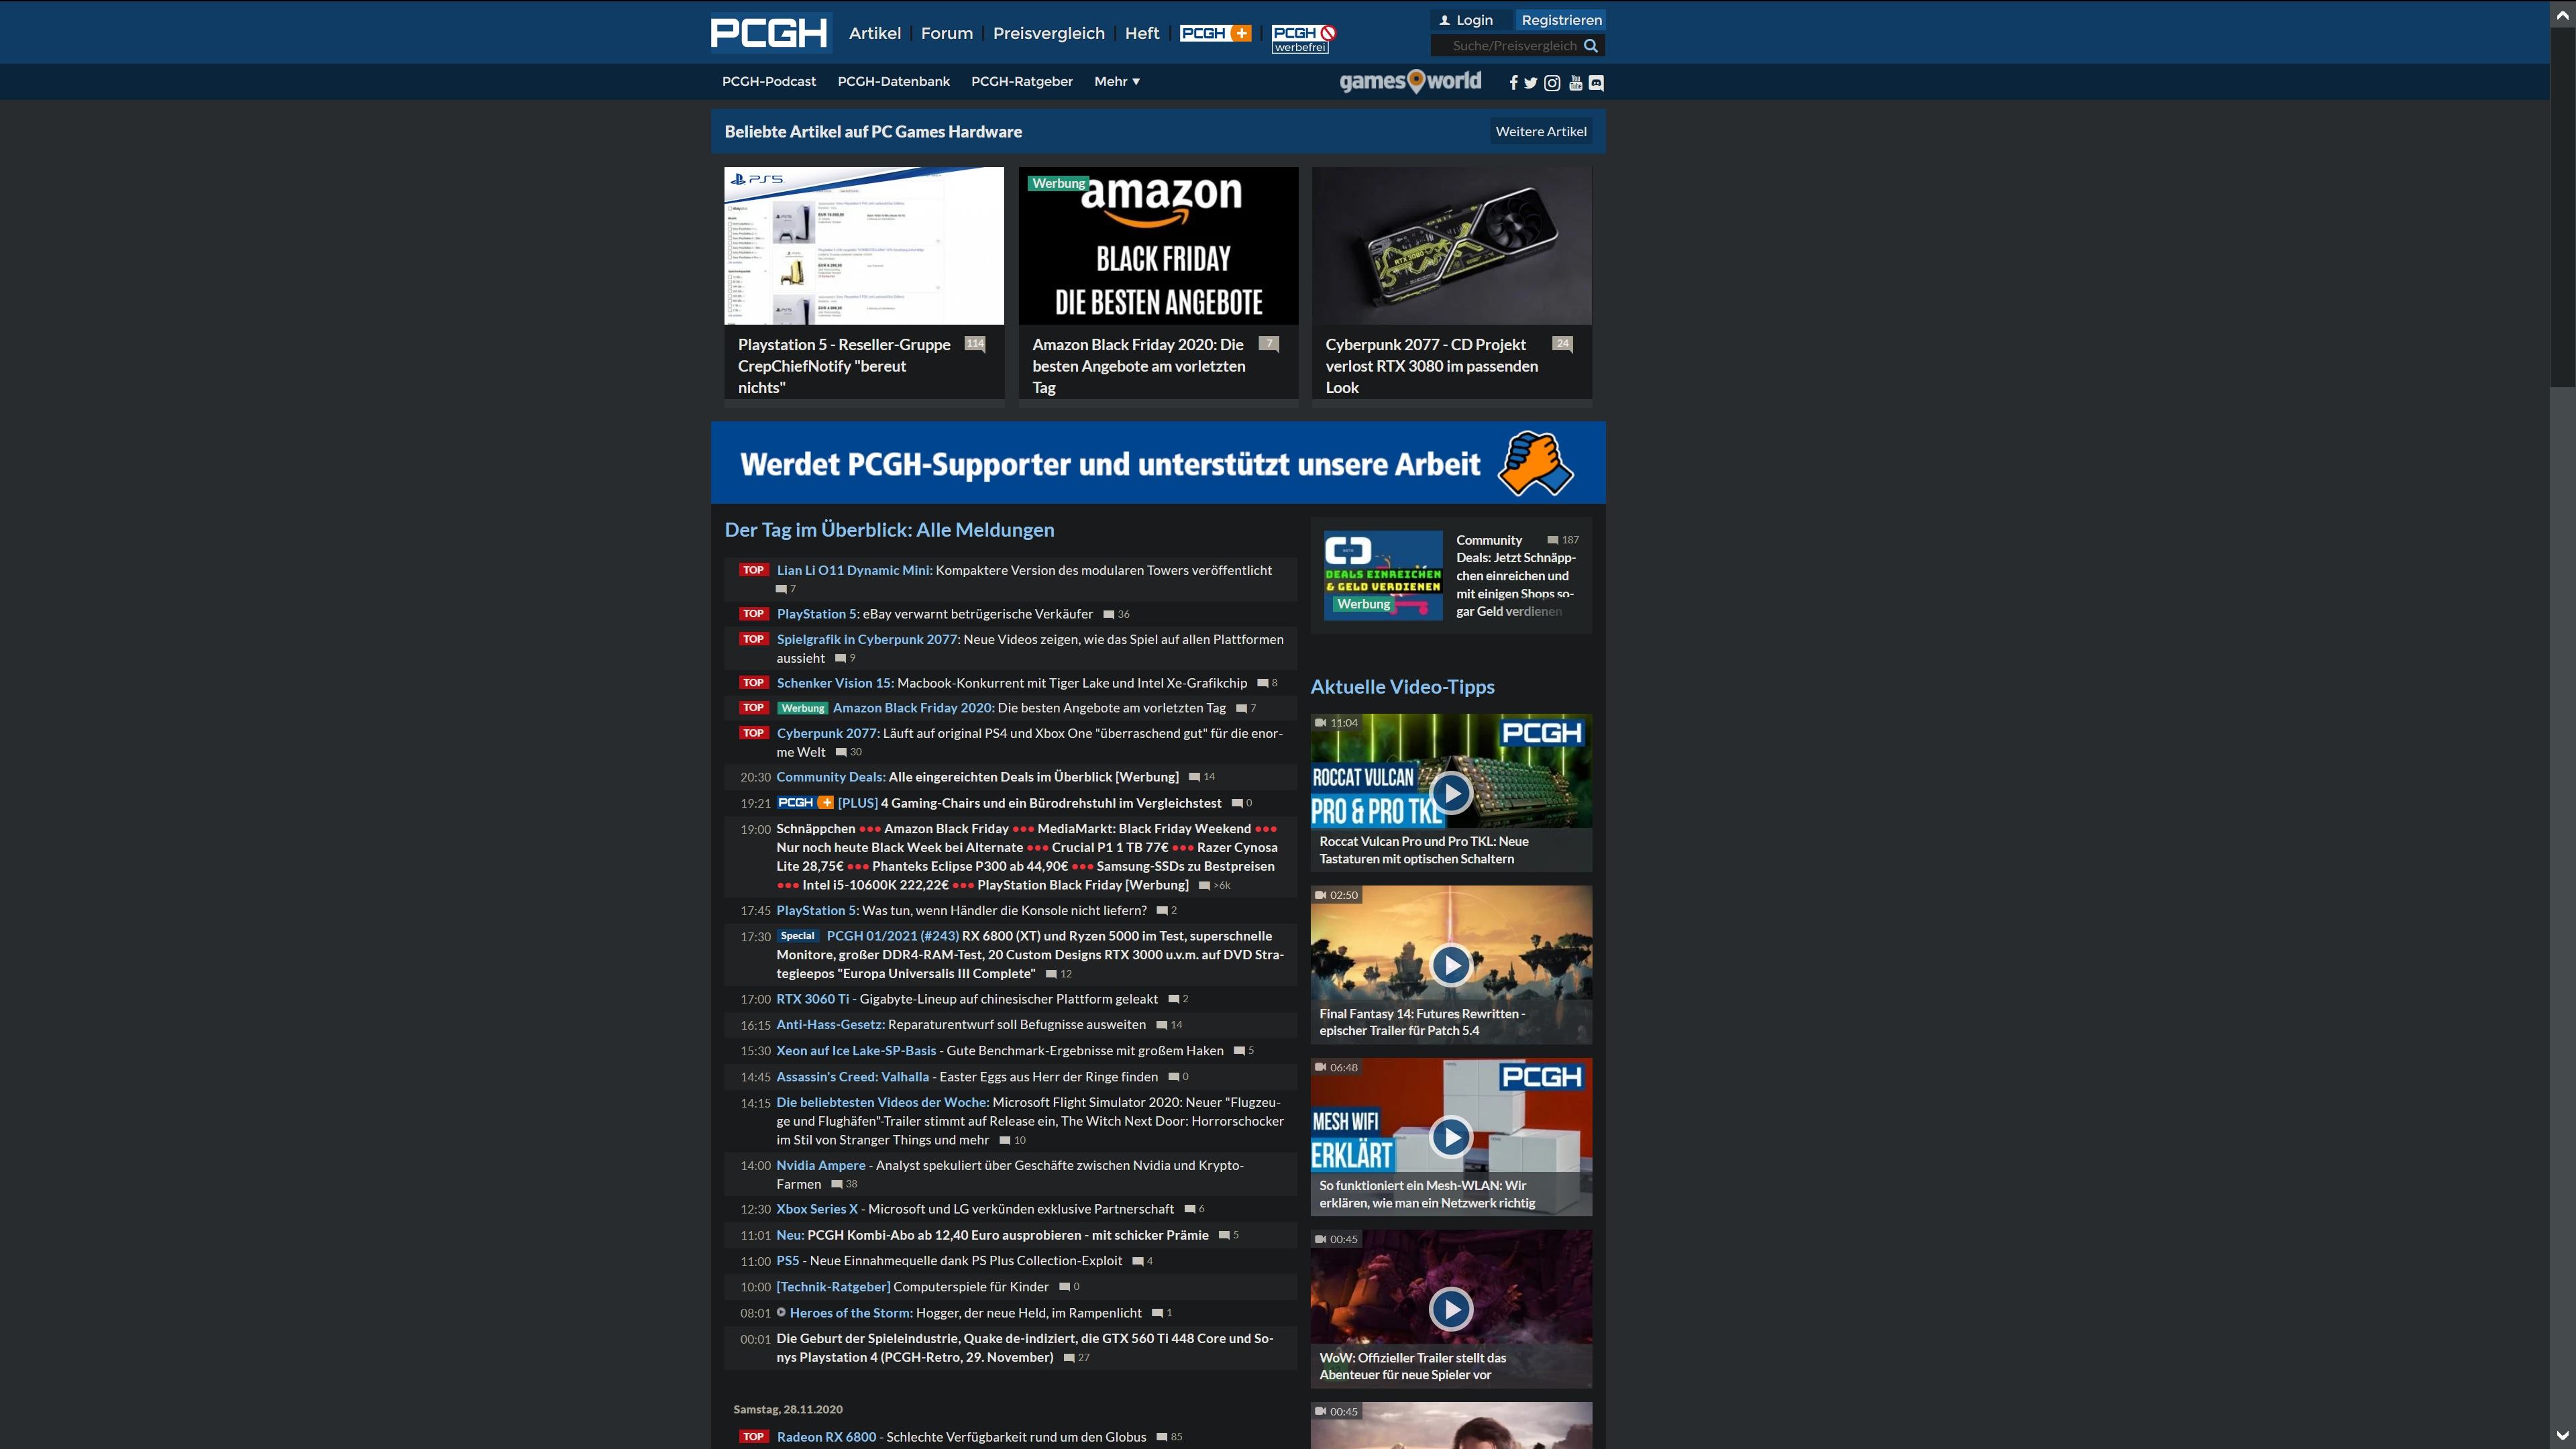Open the Cyberpunk RTX 3080 card thumbnail
The width and height of the screenshot is (2576, 1449).
1451,246
